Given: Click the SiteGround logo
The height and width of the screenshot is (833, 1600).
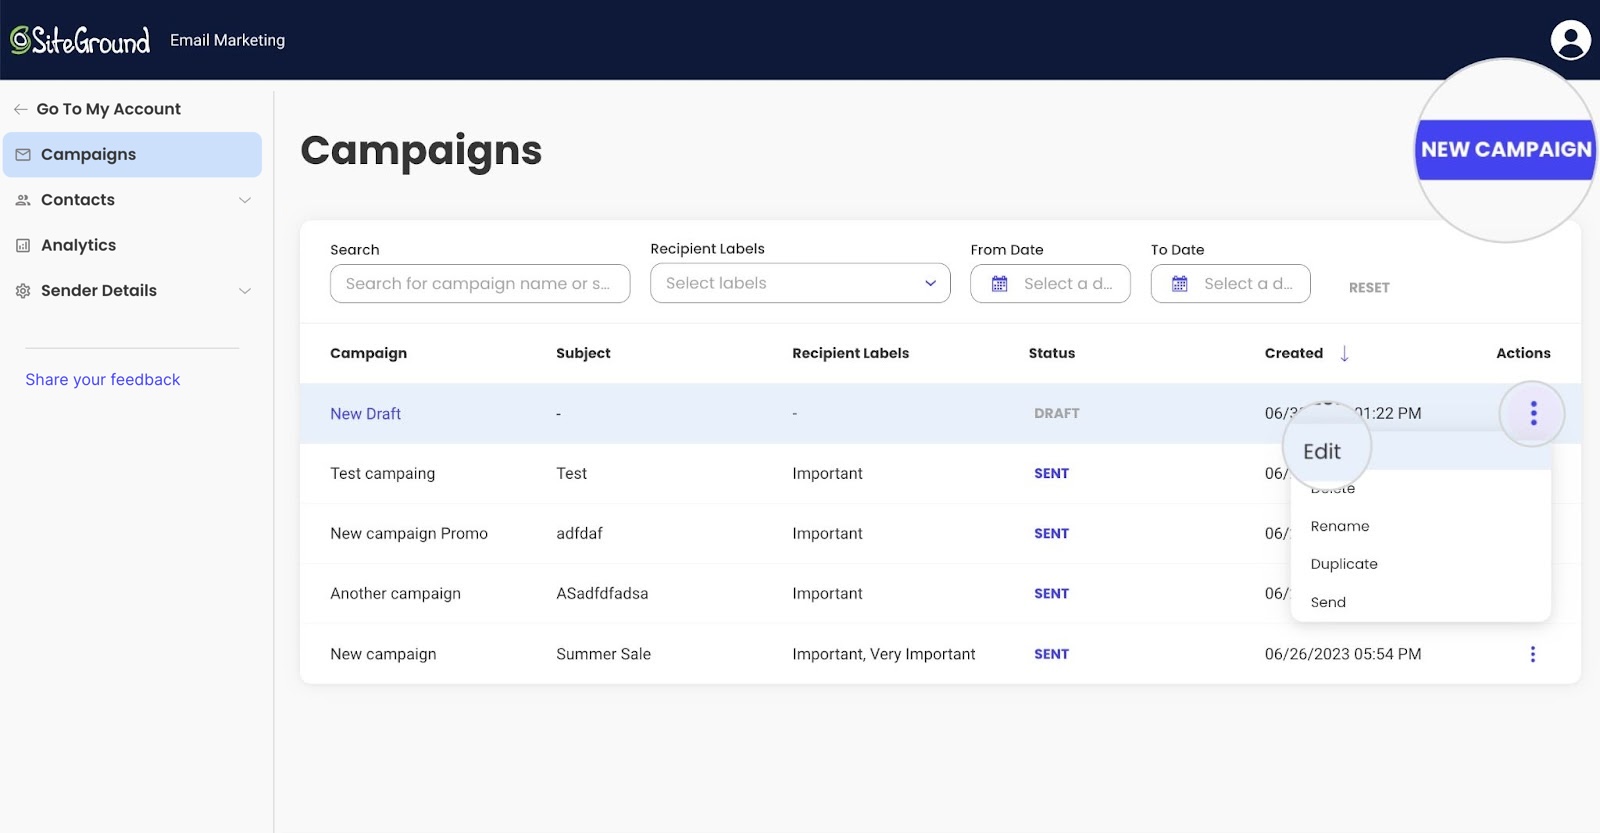Looking at the screenshot, I should coord(80,40).
